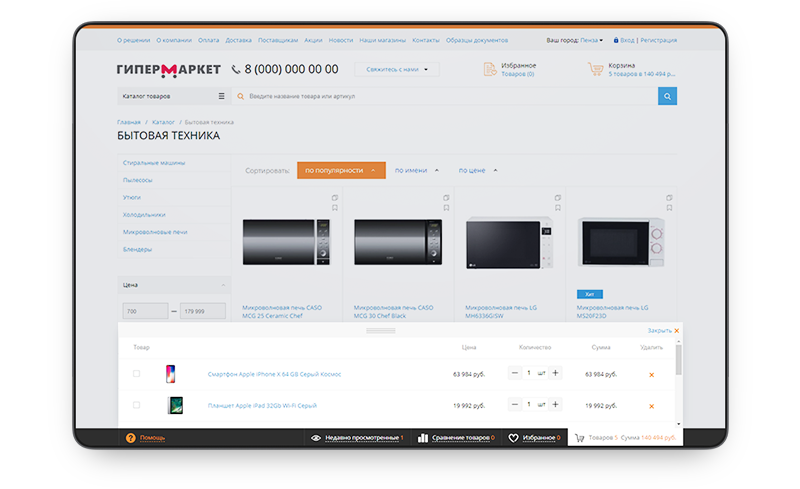Screen dimensions: 800x489
Task: Click the header Корзина cart icon
Action: tap(595, 69)
